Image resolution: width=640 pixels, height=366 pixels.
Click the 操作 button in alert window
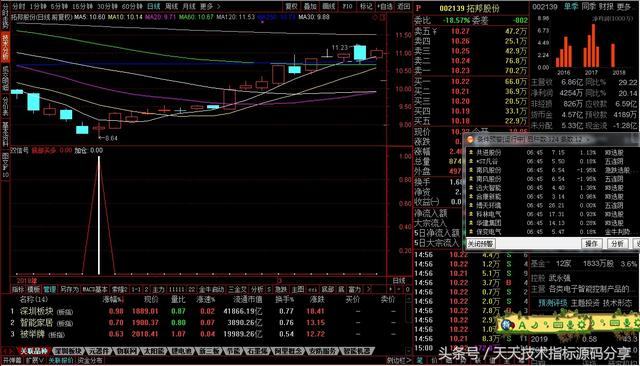[x=592, y=244]
